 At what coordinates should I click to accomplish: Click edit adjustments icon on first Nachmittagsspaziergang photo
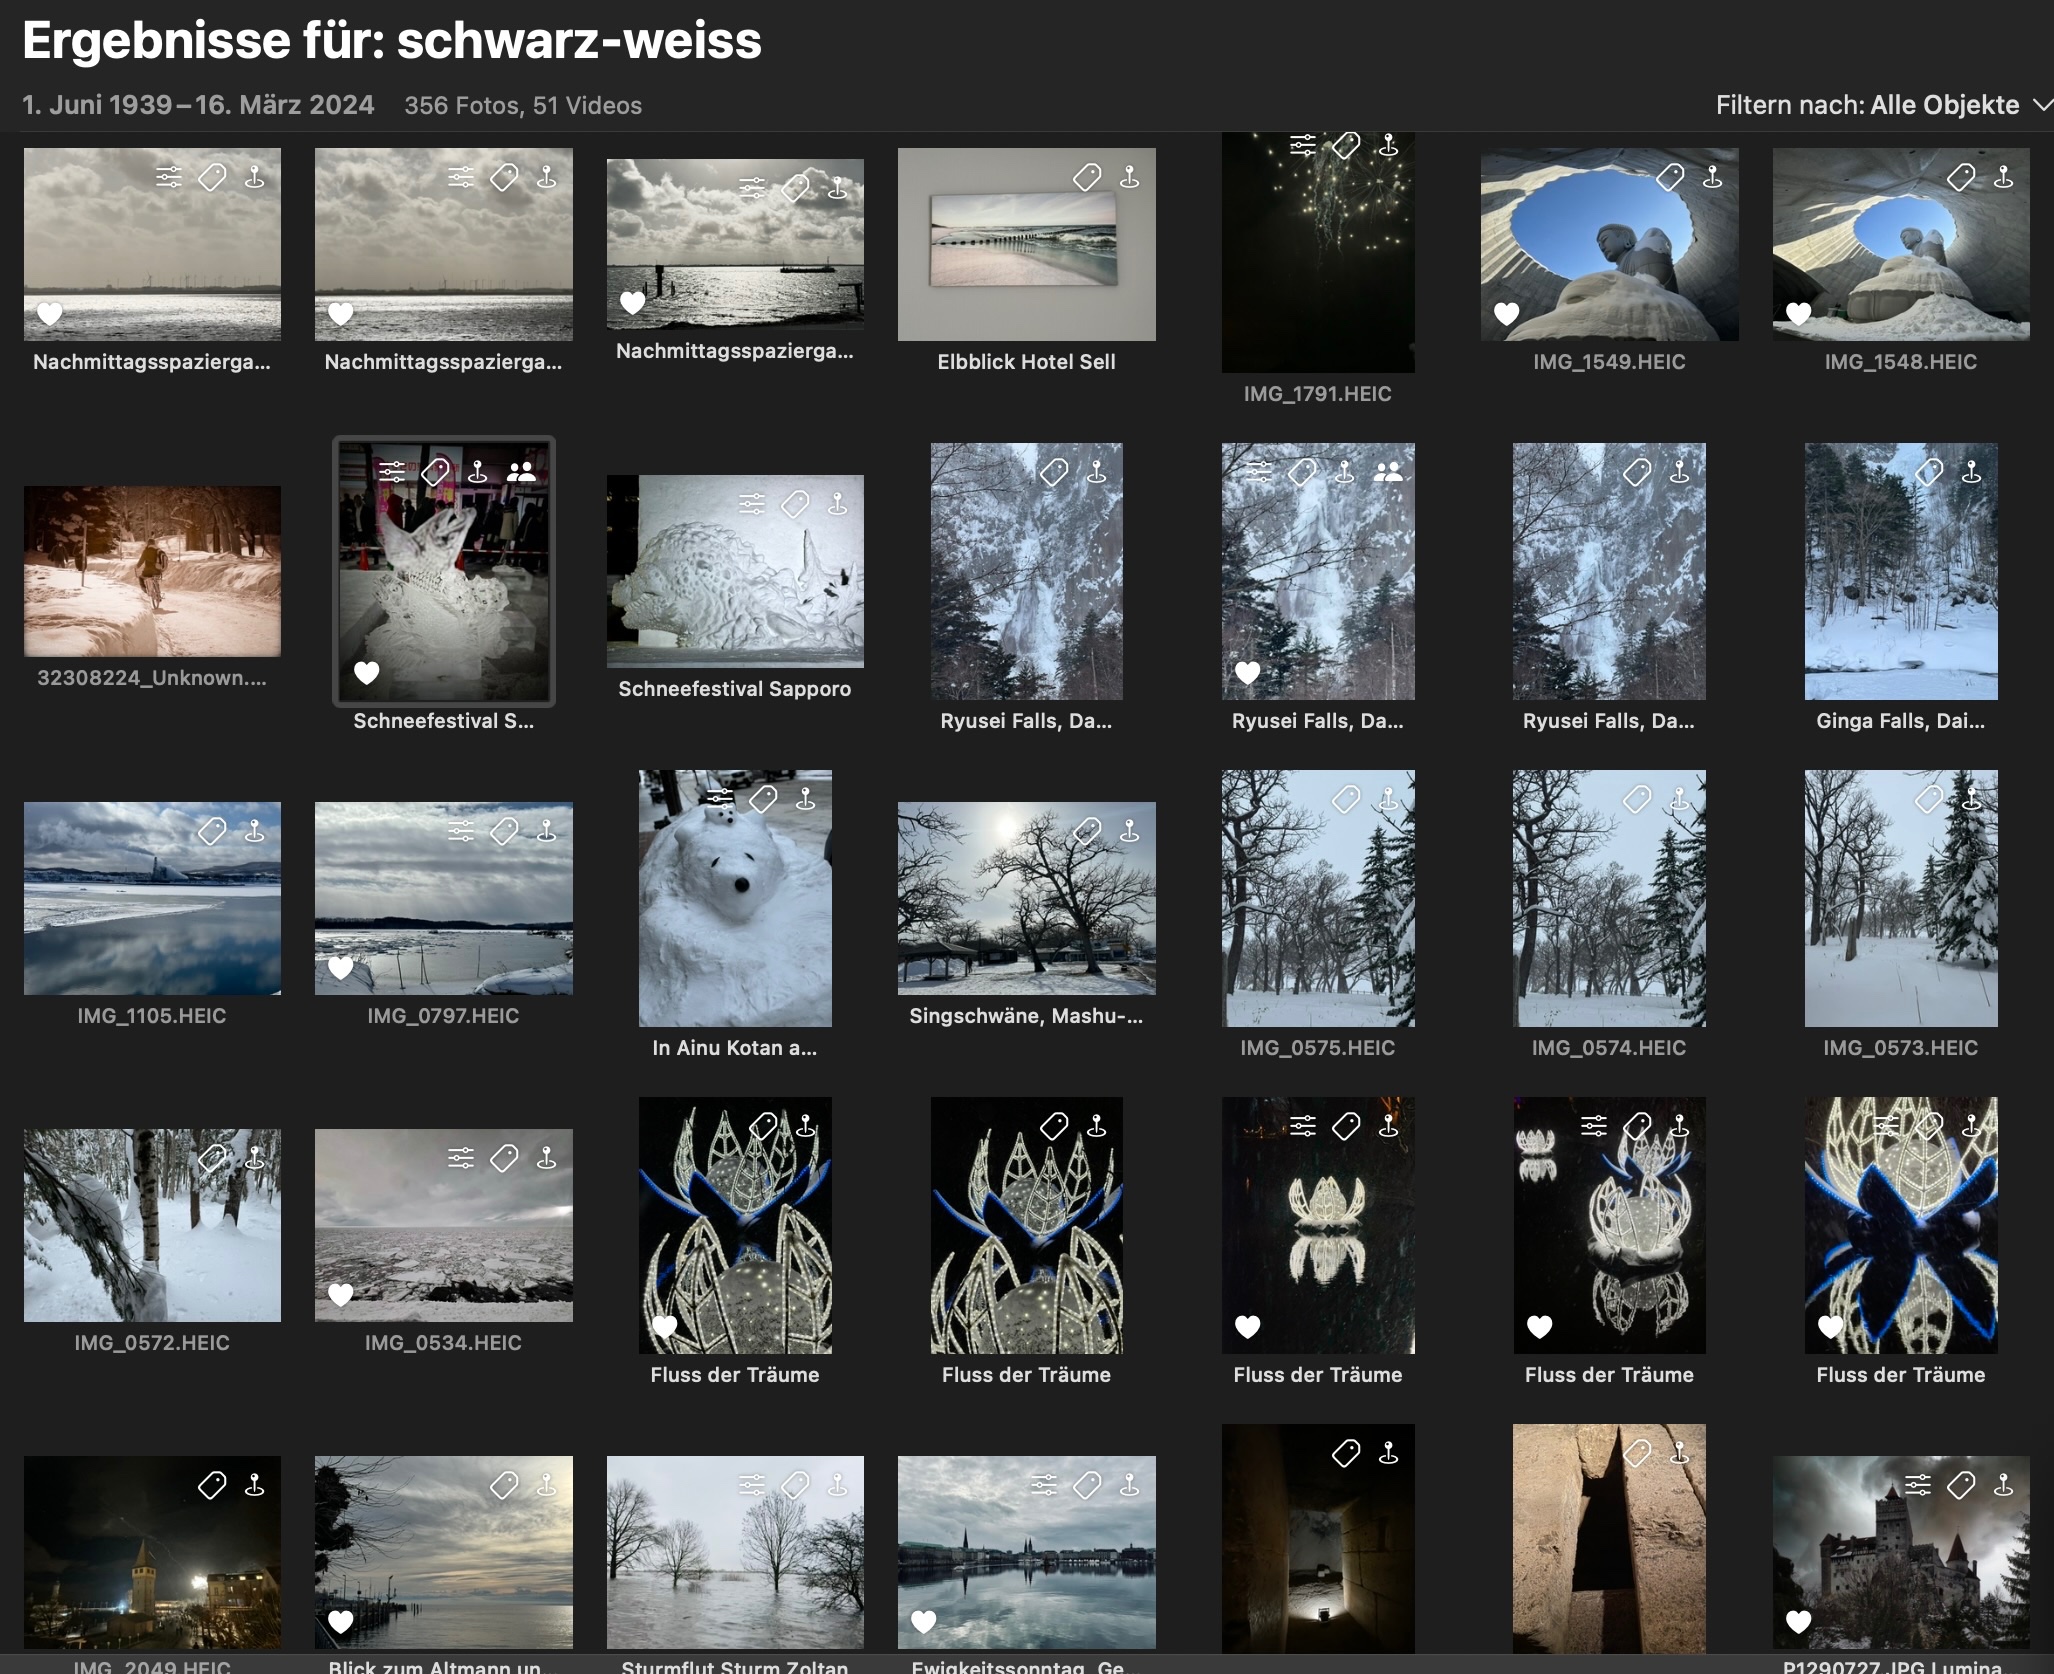[x=168, y=178]
